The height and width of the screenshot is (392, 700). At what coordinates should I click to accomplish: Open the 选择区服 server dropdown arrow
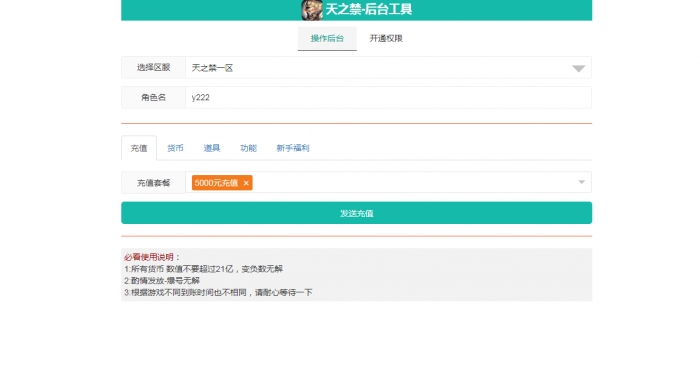pyautogui.click(x=579, y=68)
